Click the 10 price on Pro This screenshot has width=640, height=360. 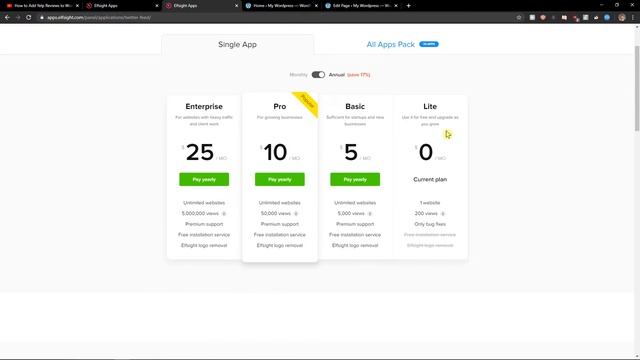pos(275,152)
